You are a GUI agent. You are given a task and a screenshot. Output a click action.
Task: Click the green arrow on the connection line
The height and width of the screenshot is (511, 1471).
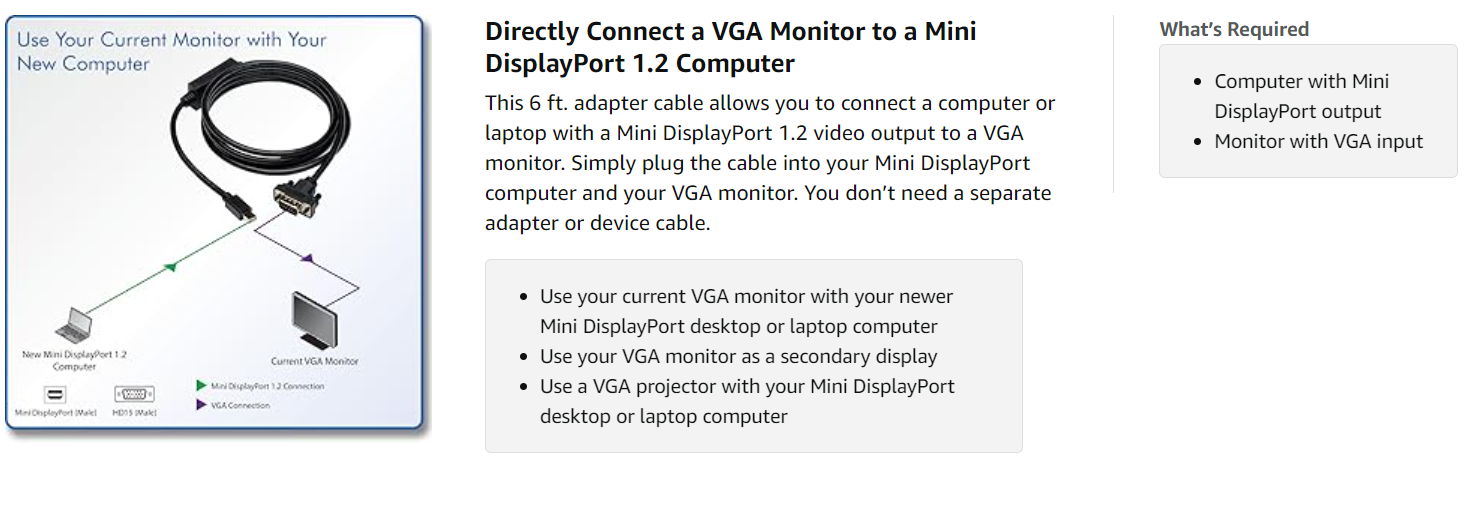[171, 266]
